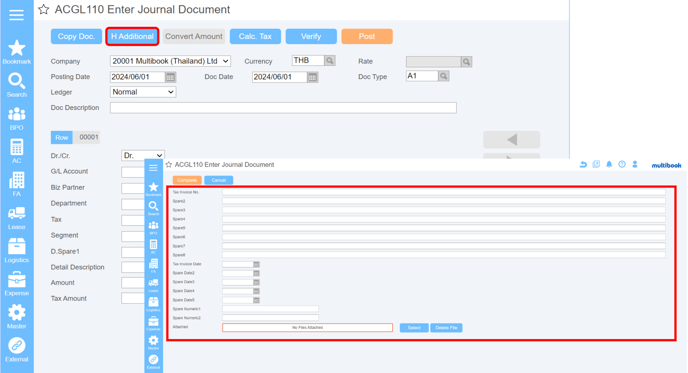Open the Rate lookup magnifier
688x373 pixels.
(466, 62)
